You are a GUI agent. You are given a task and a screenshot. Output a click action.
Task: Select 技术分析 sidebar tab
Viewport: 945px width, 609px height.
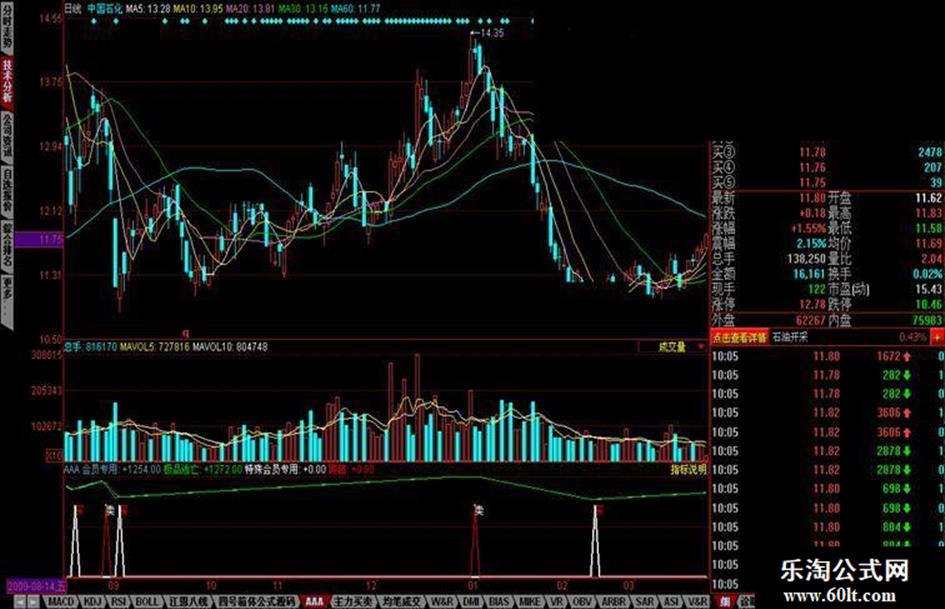7,81
